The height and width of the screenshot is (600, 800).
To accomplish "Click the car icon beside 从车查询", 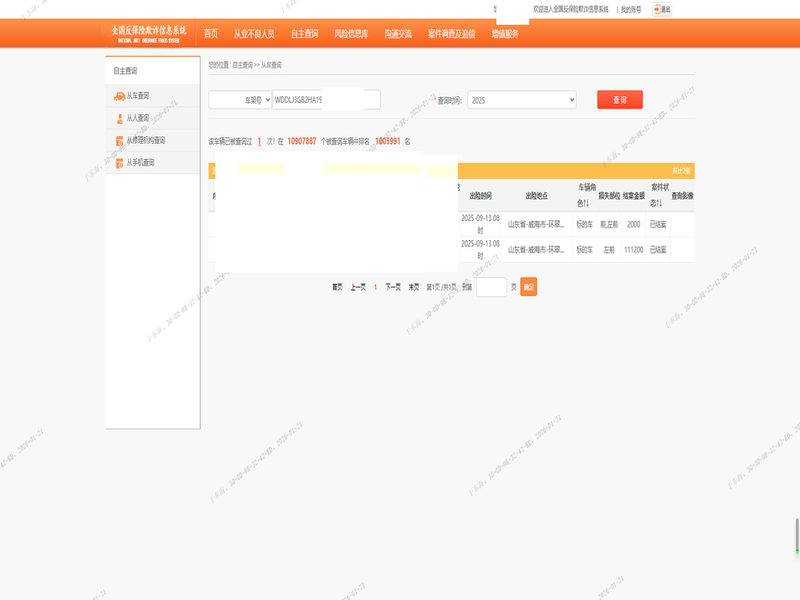I will pyautogui.click(x=118, y=96).
